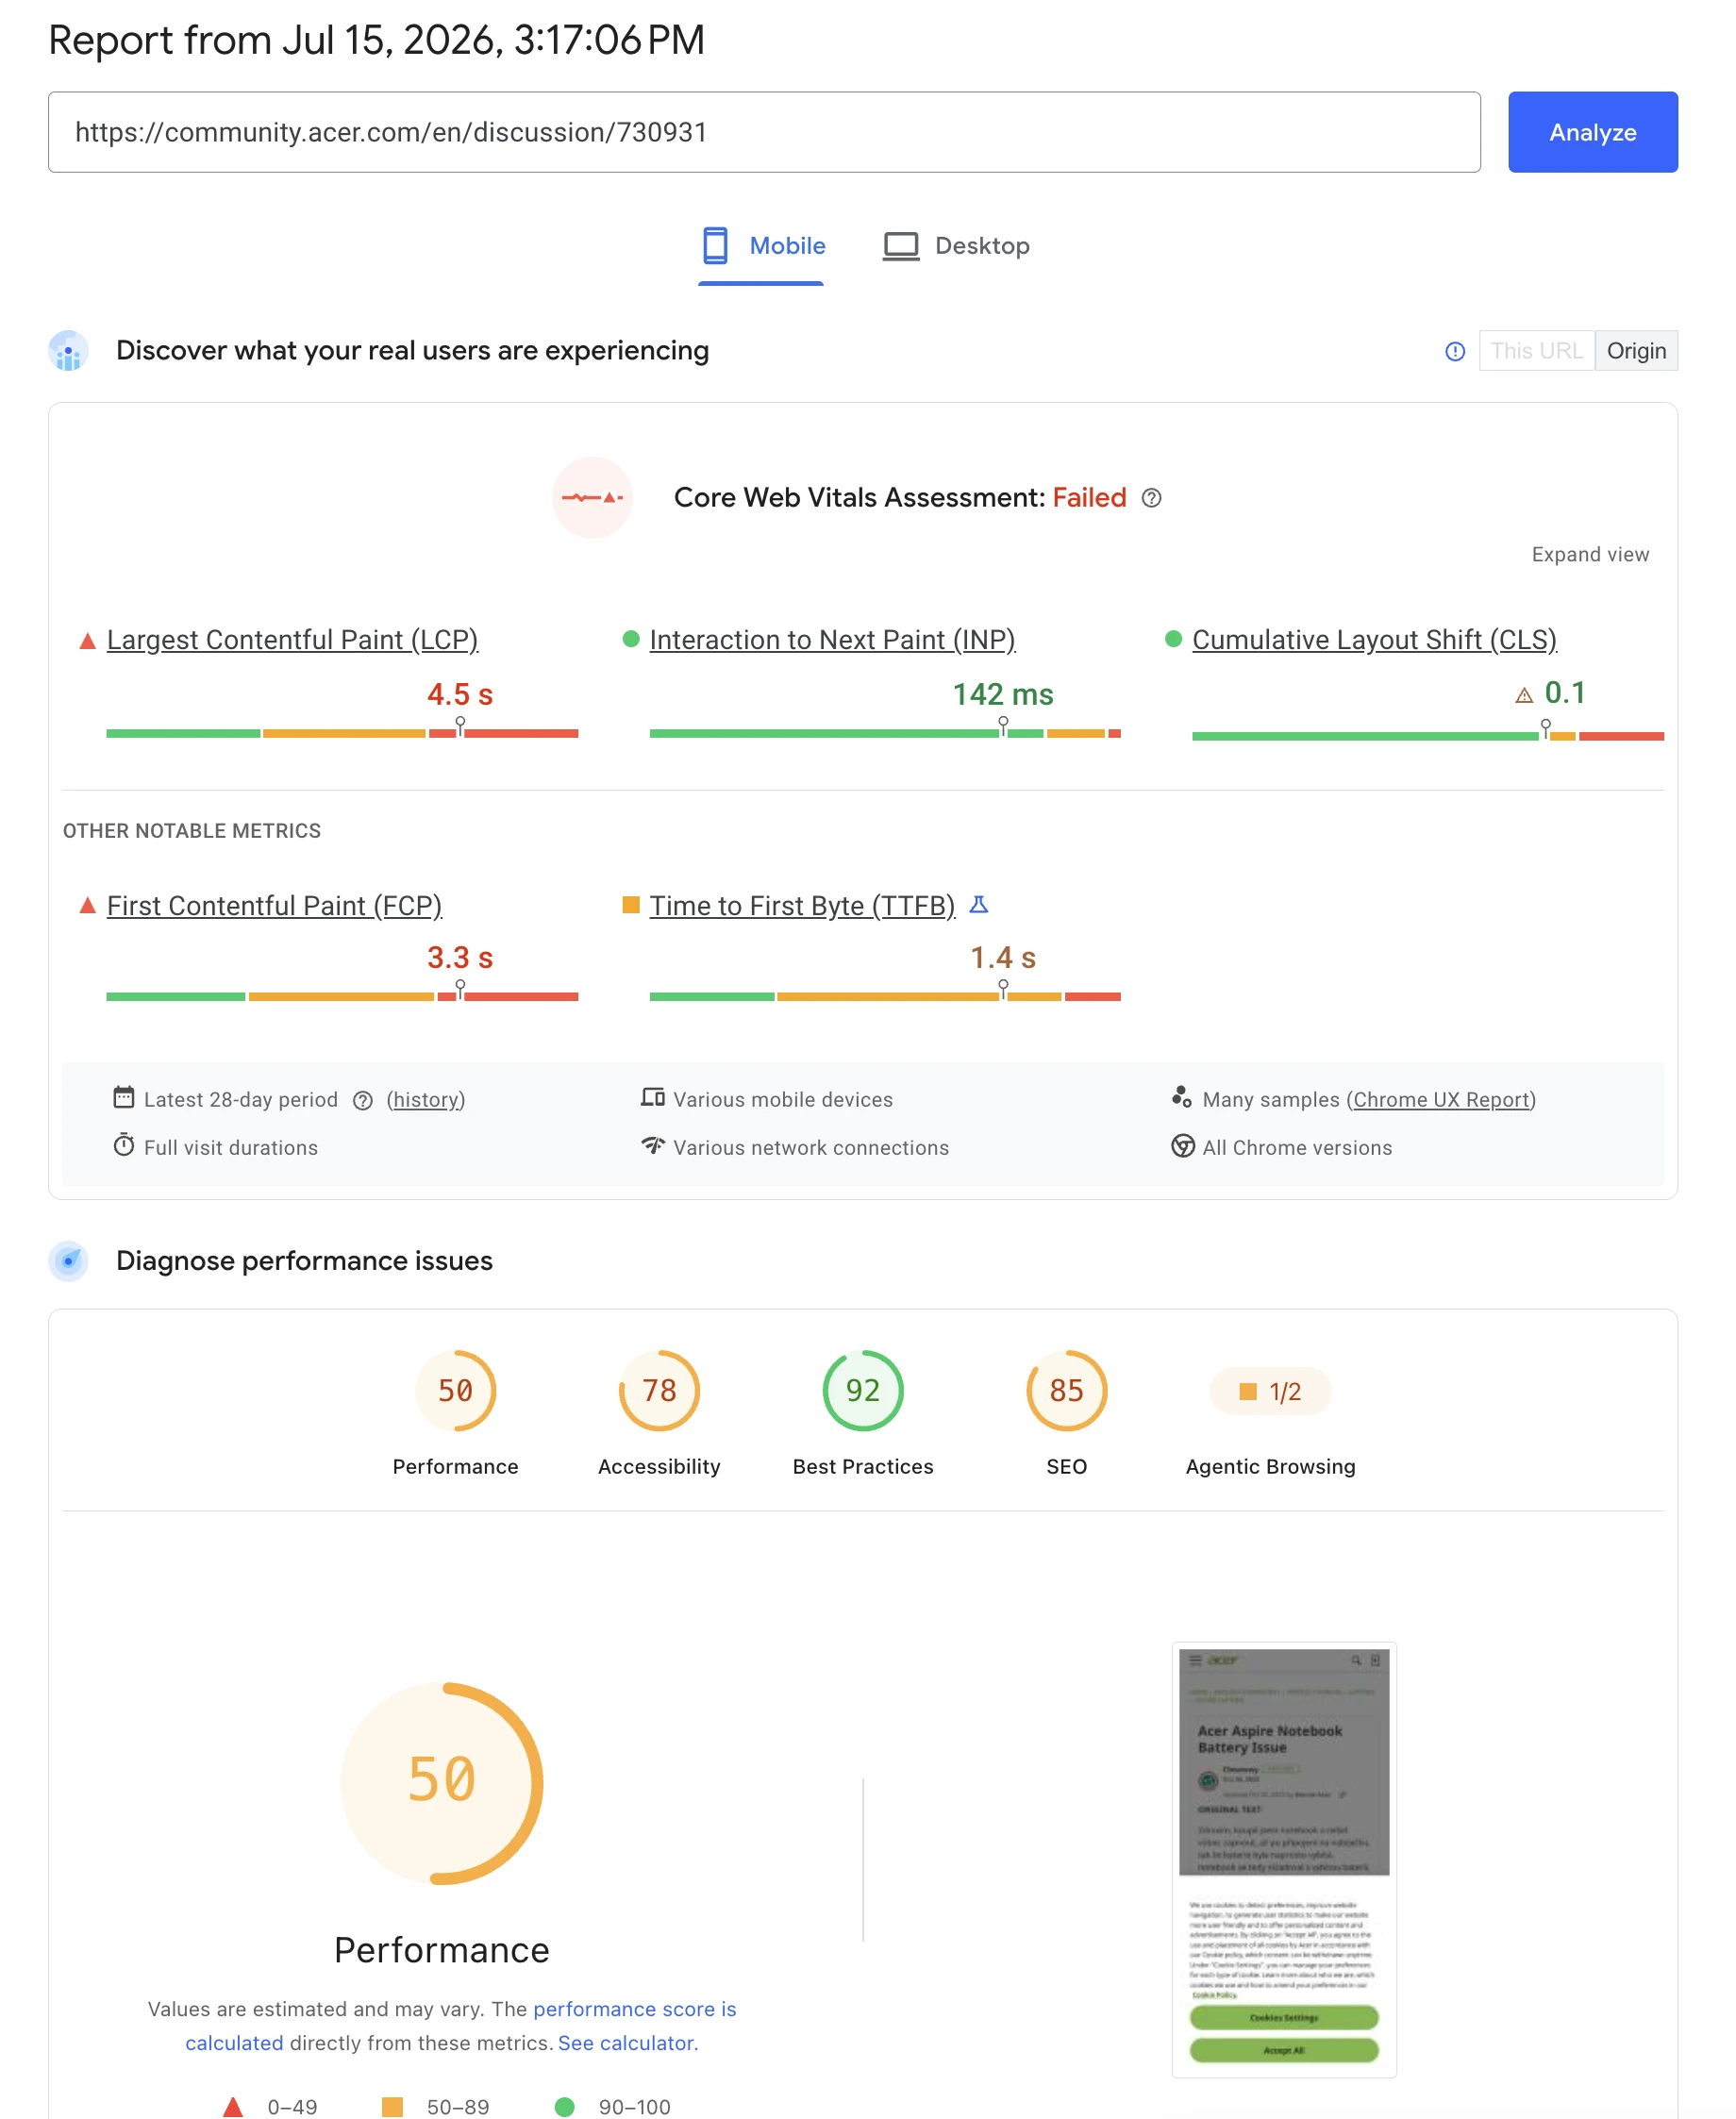Focus the URL input field
Screen dimensions: 1736x2119
(x=764, y=132)
